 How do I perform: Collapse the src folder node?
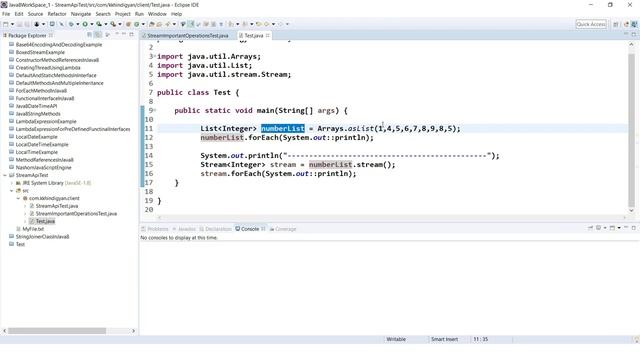[12, 191]
